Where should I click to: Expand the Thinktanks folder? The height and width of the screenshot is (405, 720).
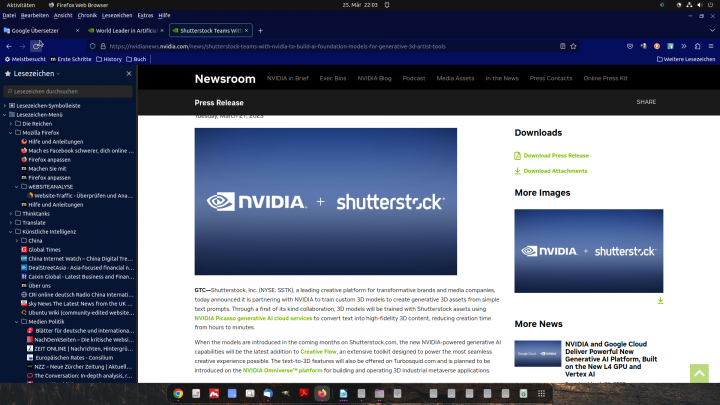click(11, 214)
